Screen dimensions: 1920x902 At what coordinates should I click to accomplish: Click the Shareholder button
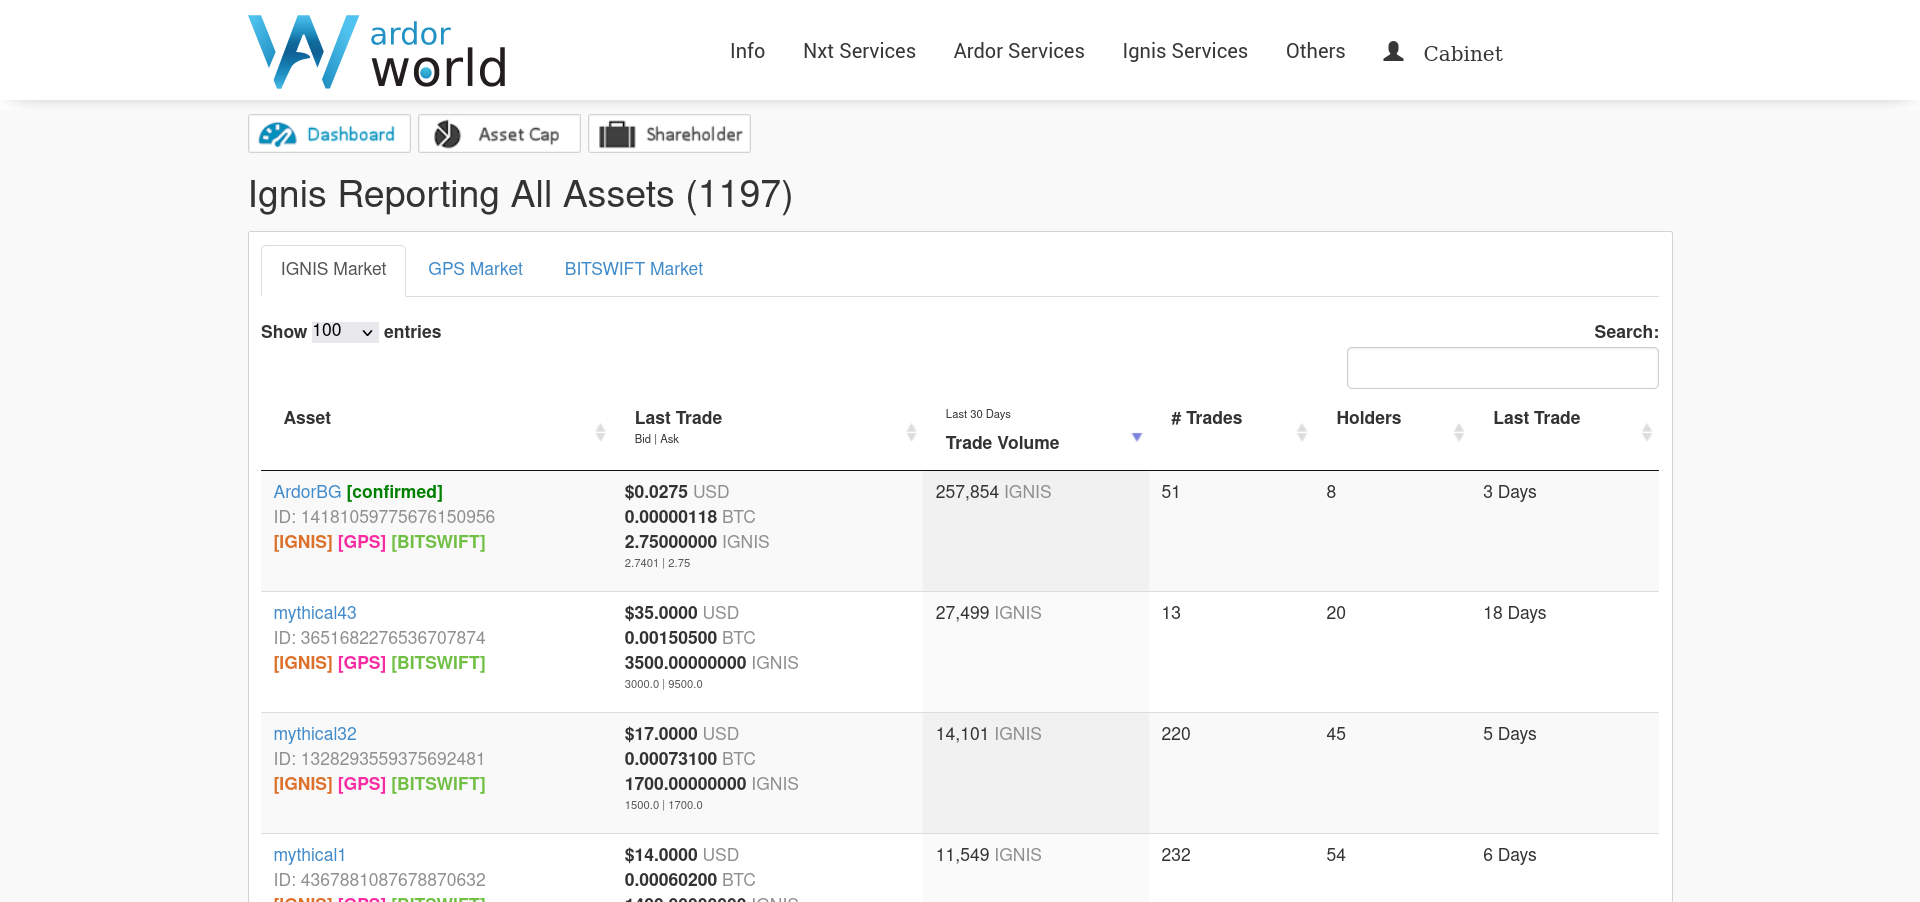tap(669, 134)
